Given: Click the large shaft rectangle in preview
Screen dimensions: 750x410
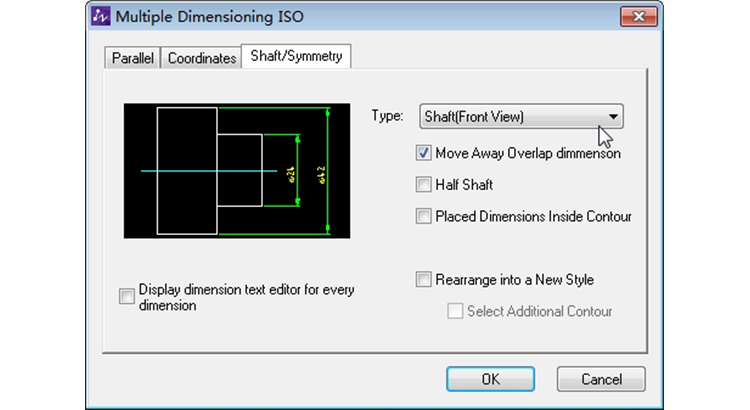Looking at the screenshot, I should [x=187, y=170].
